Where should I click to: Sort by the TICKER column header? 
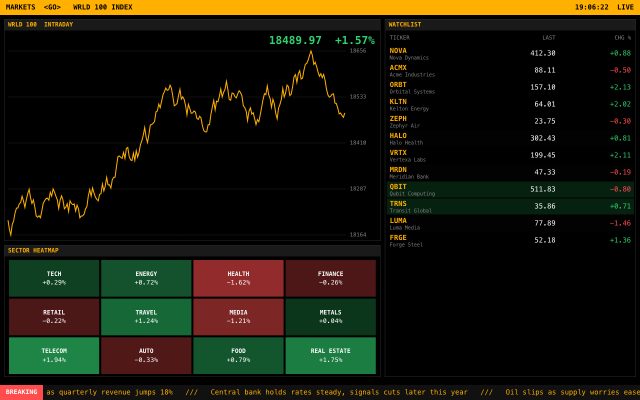pos(399,38)
